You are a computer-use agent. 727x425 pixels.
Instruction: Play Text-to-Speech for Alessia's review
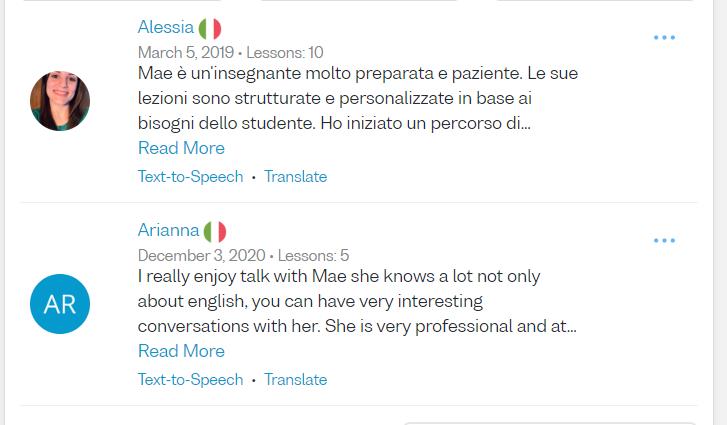(x=190, y=177)
